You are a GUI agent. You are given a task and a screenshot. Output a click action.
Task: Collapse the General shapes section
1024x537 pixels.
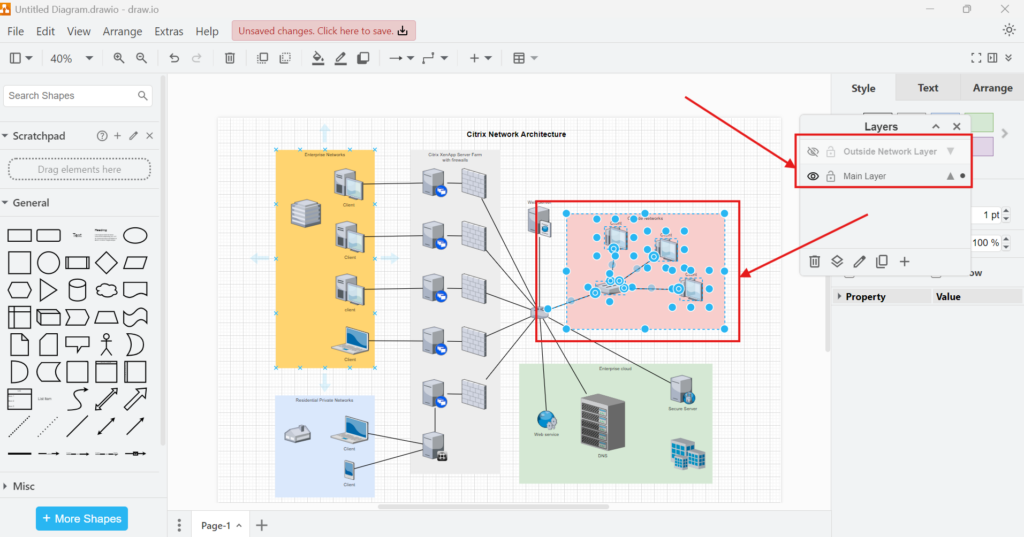coord(32,203)
